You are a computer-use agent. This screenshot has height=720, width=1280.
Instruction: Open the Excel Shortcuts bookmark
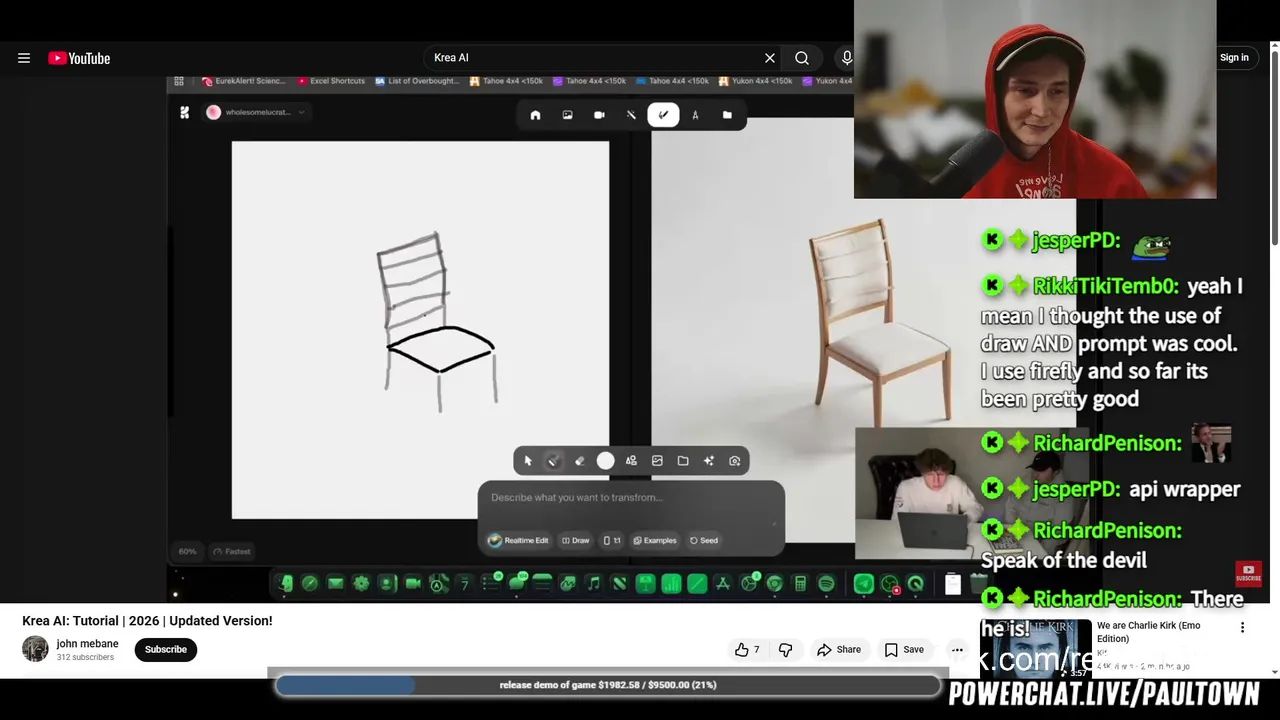point(330,81)
